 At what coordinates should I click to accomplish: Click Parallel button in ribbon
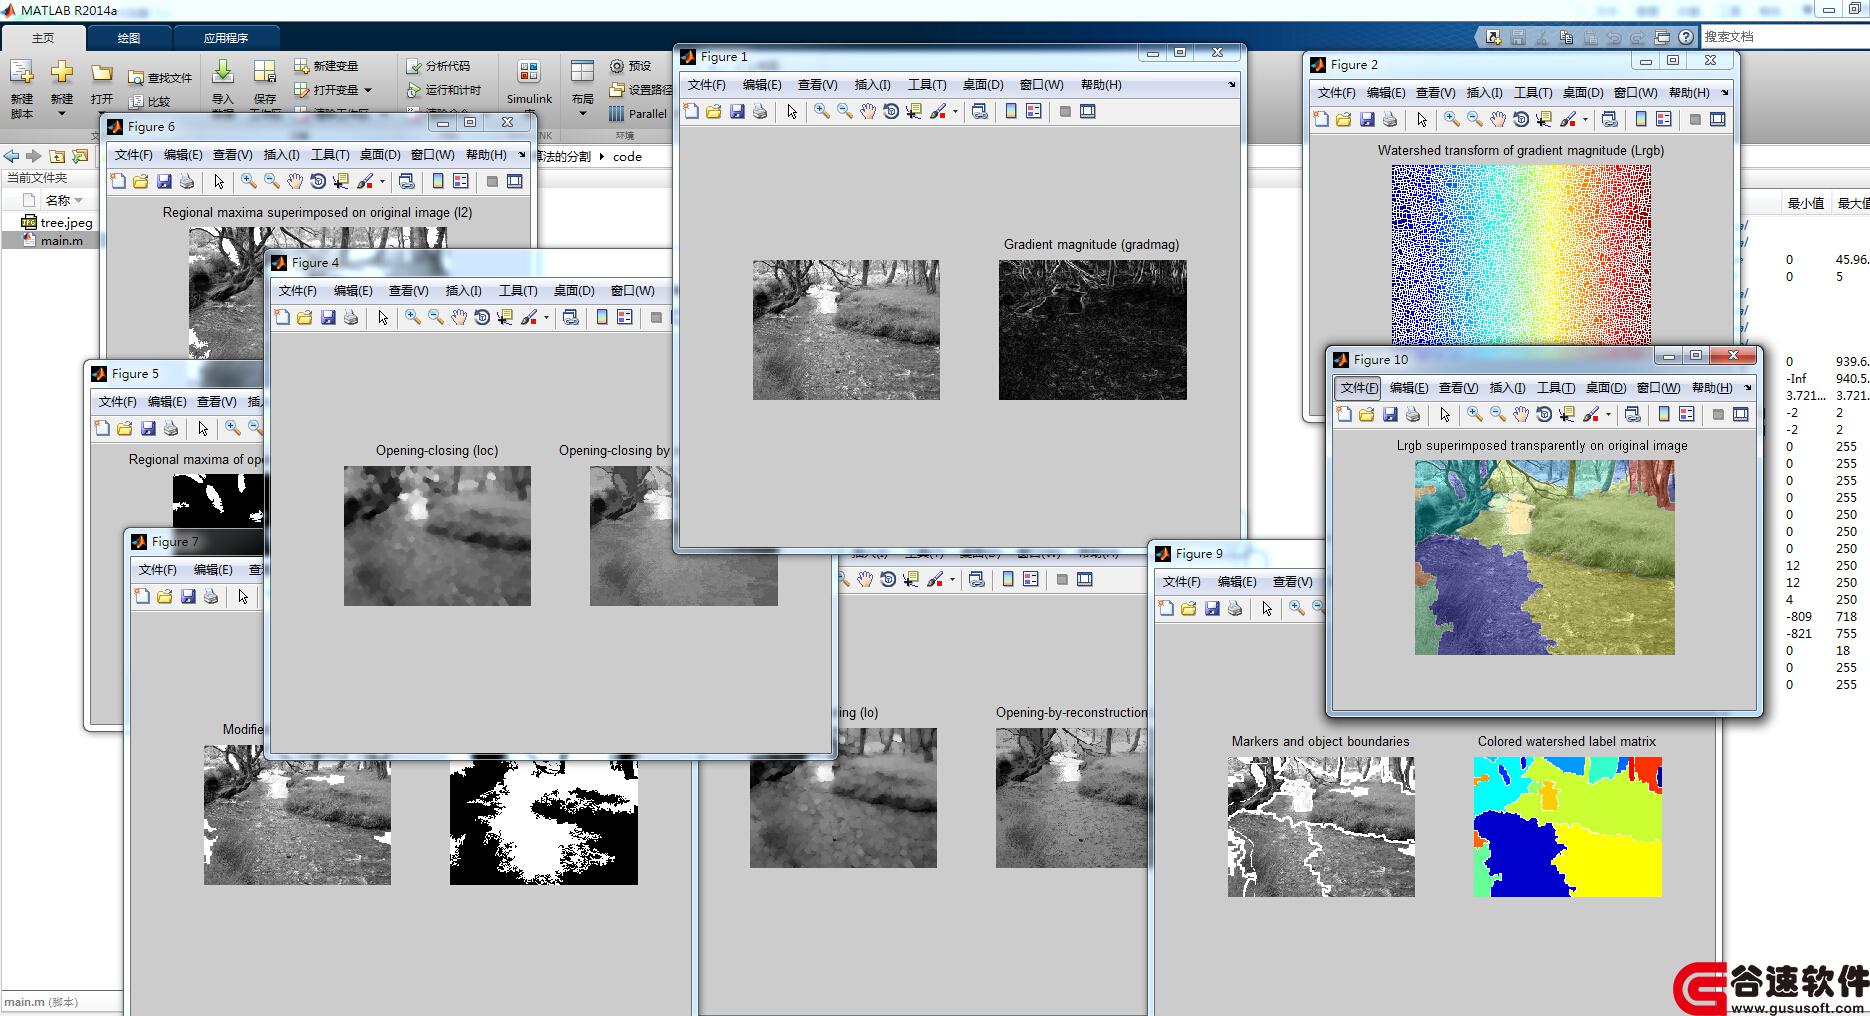tap(637, 114)
